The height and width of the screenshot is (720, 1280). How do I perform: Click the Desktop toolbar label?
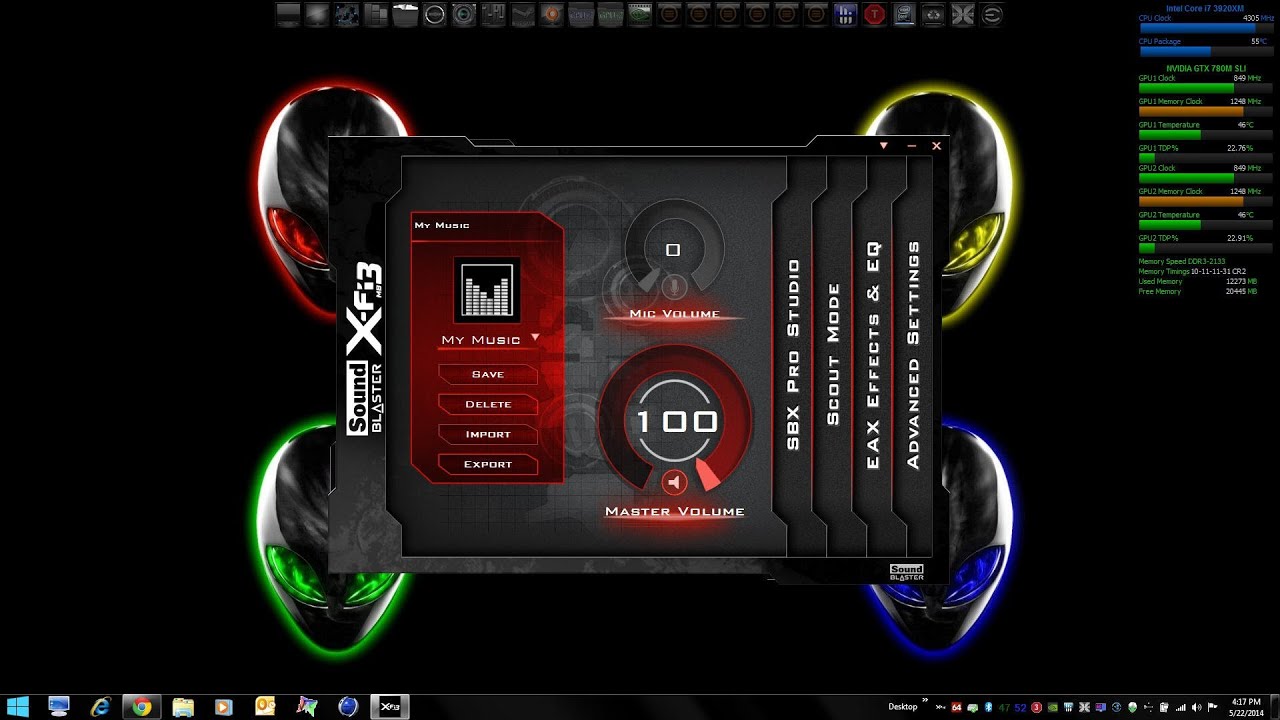coord(903,707)
